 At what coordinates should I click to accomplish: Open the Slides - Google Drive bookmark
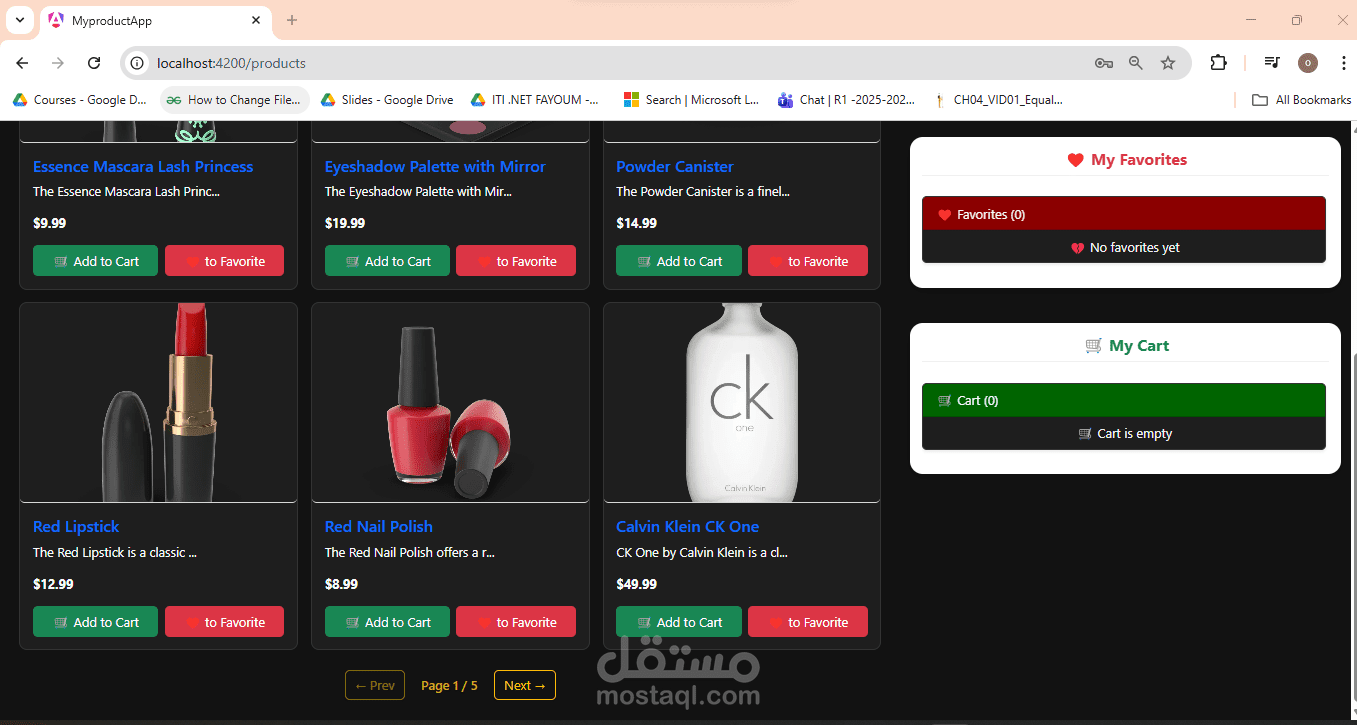click(x=387, y=100)
